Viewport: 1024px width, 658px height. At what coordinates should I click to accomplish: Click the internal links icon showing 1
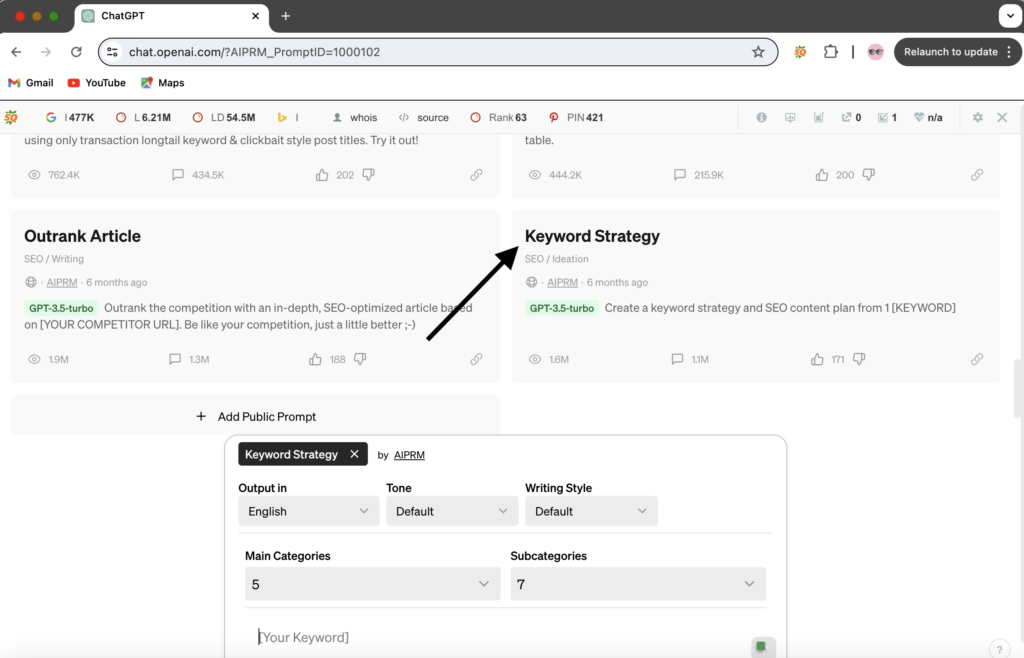tap(887, 118)
